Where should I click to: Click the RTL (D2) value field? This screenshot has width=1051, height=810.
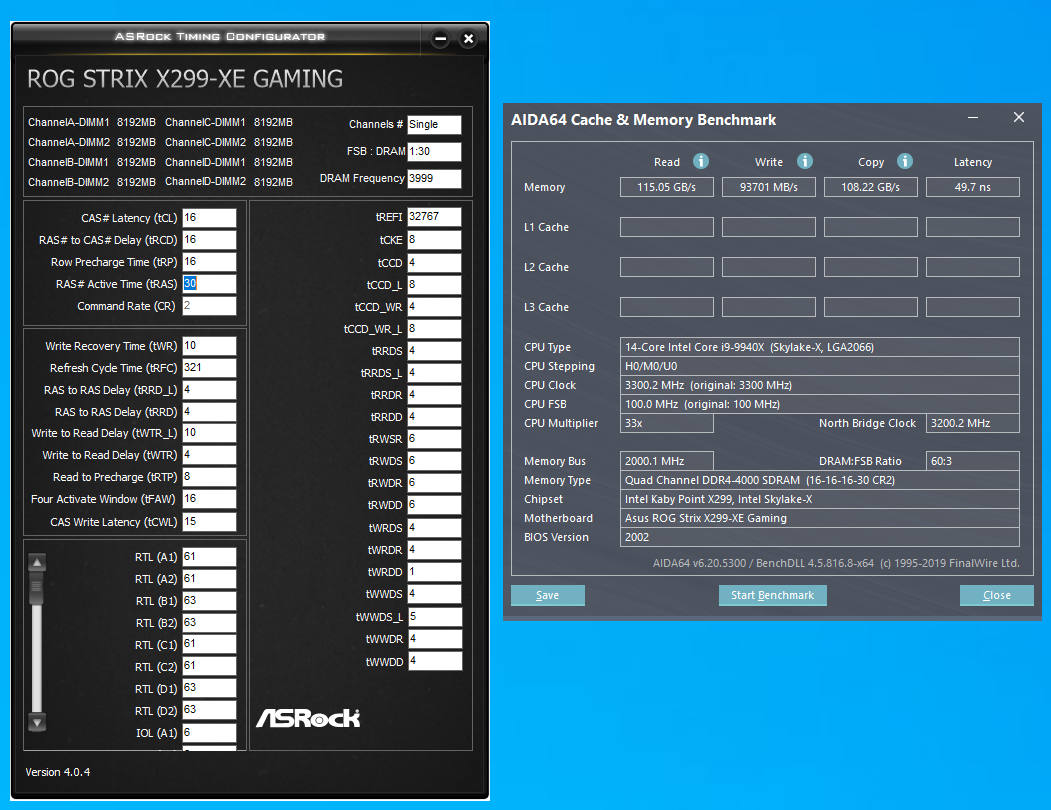point(209,710)
